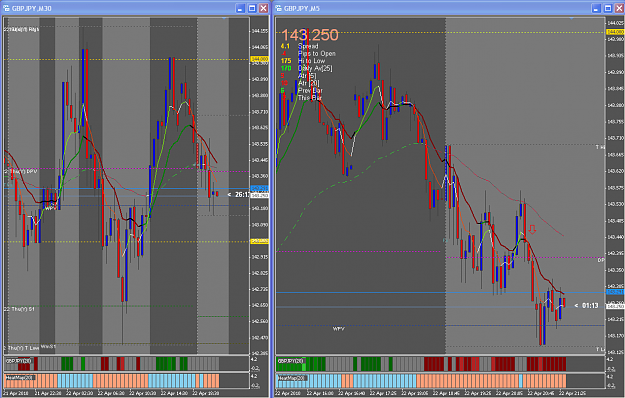This screenshot has height=398, width=625.
Task: Maximize the GBPJPY,M30 chart window
Action: 252,8
